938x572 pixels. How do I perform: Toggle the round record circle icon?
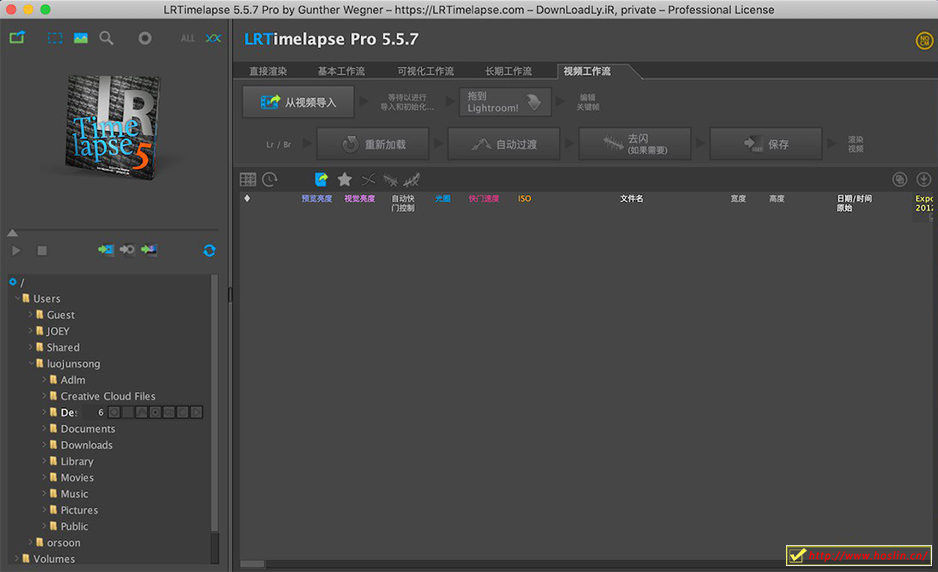[145, 38]
